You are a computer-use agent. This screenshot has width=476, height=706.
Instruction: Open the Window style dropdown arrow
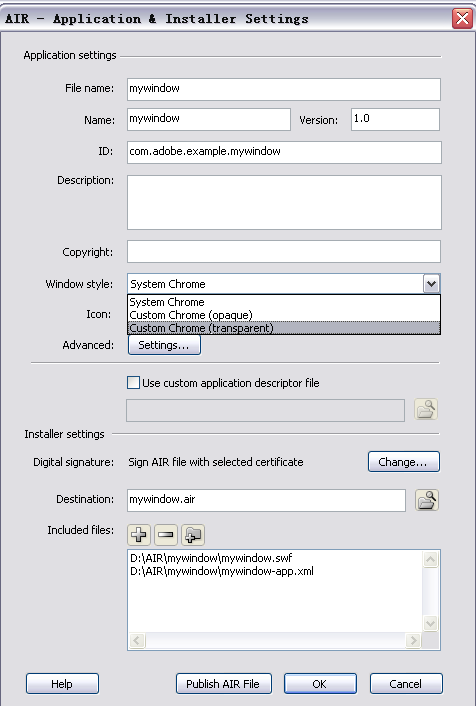click(x=431, y=284)
